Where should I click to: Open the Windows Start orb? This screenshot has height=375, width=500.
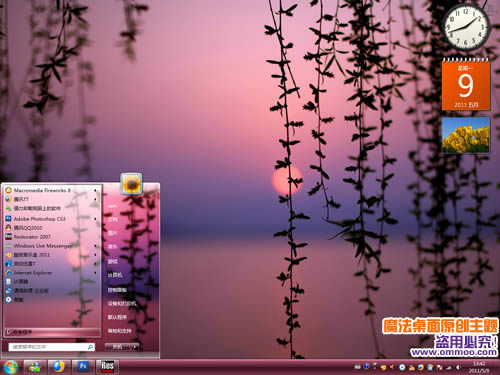(x=10, y=367)
